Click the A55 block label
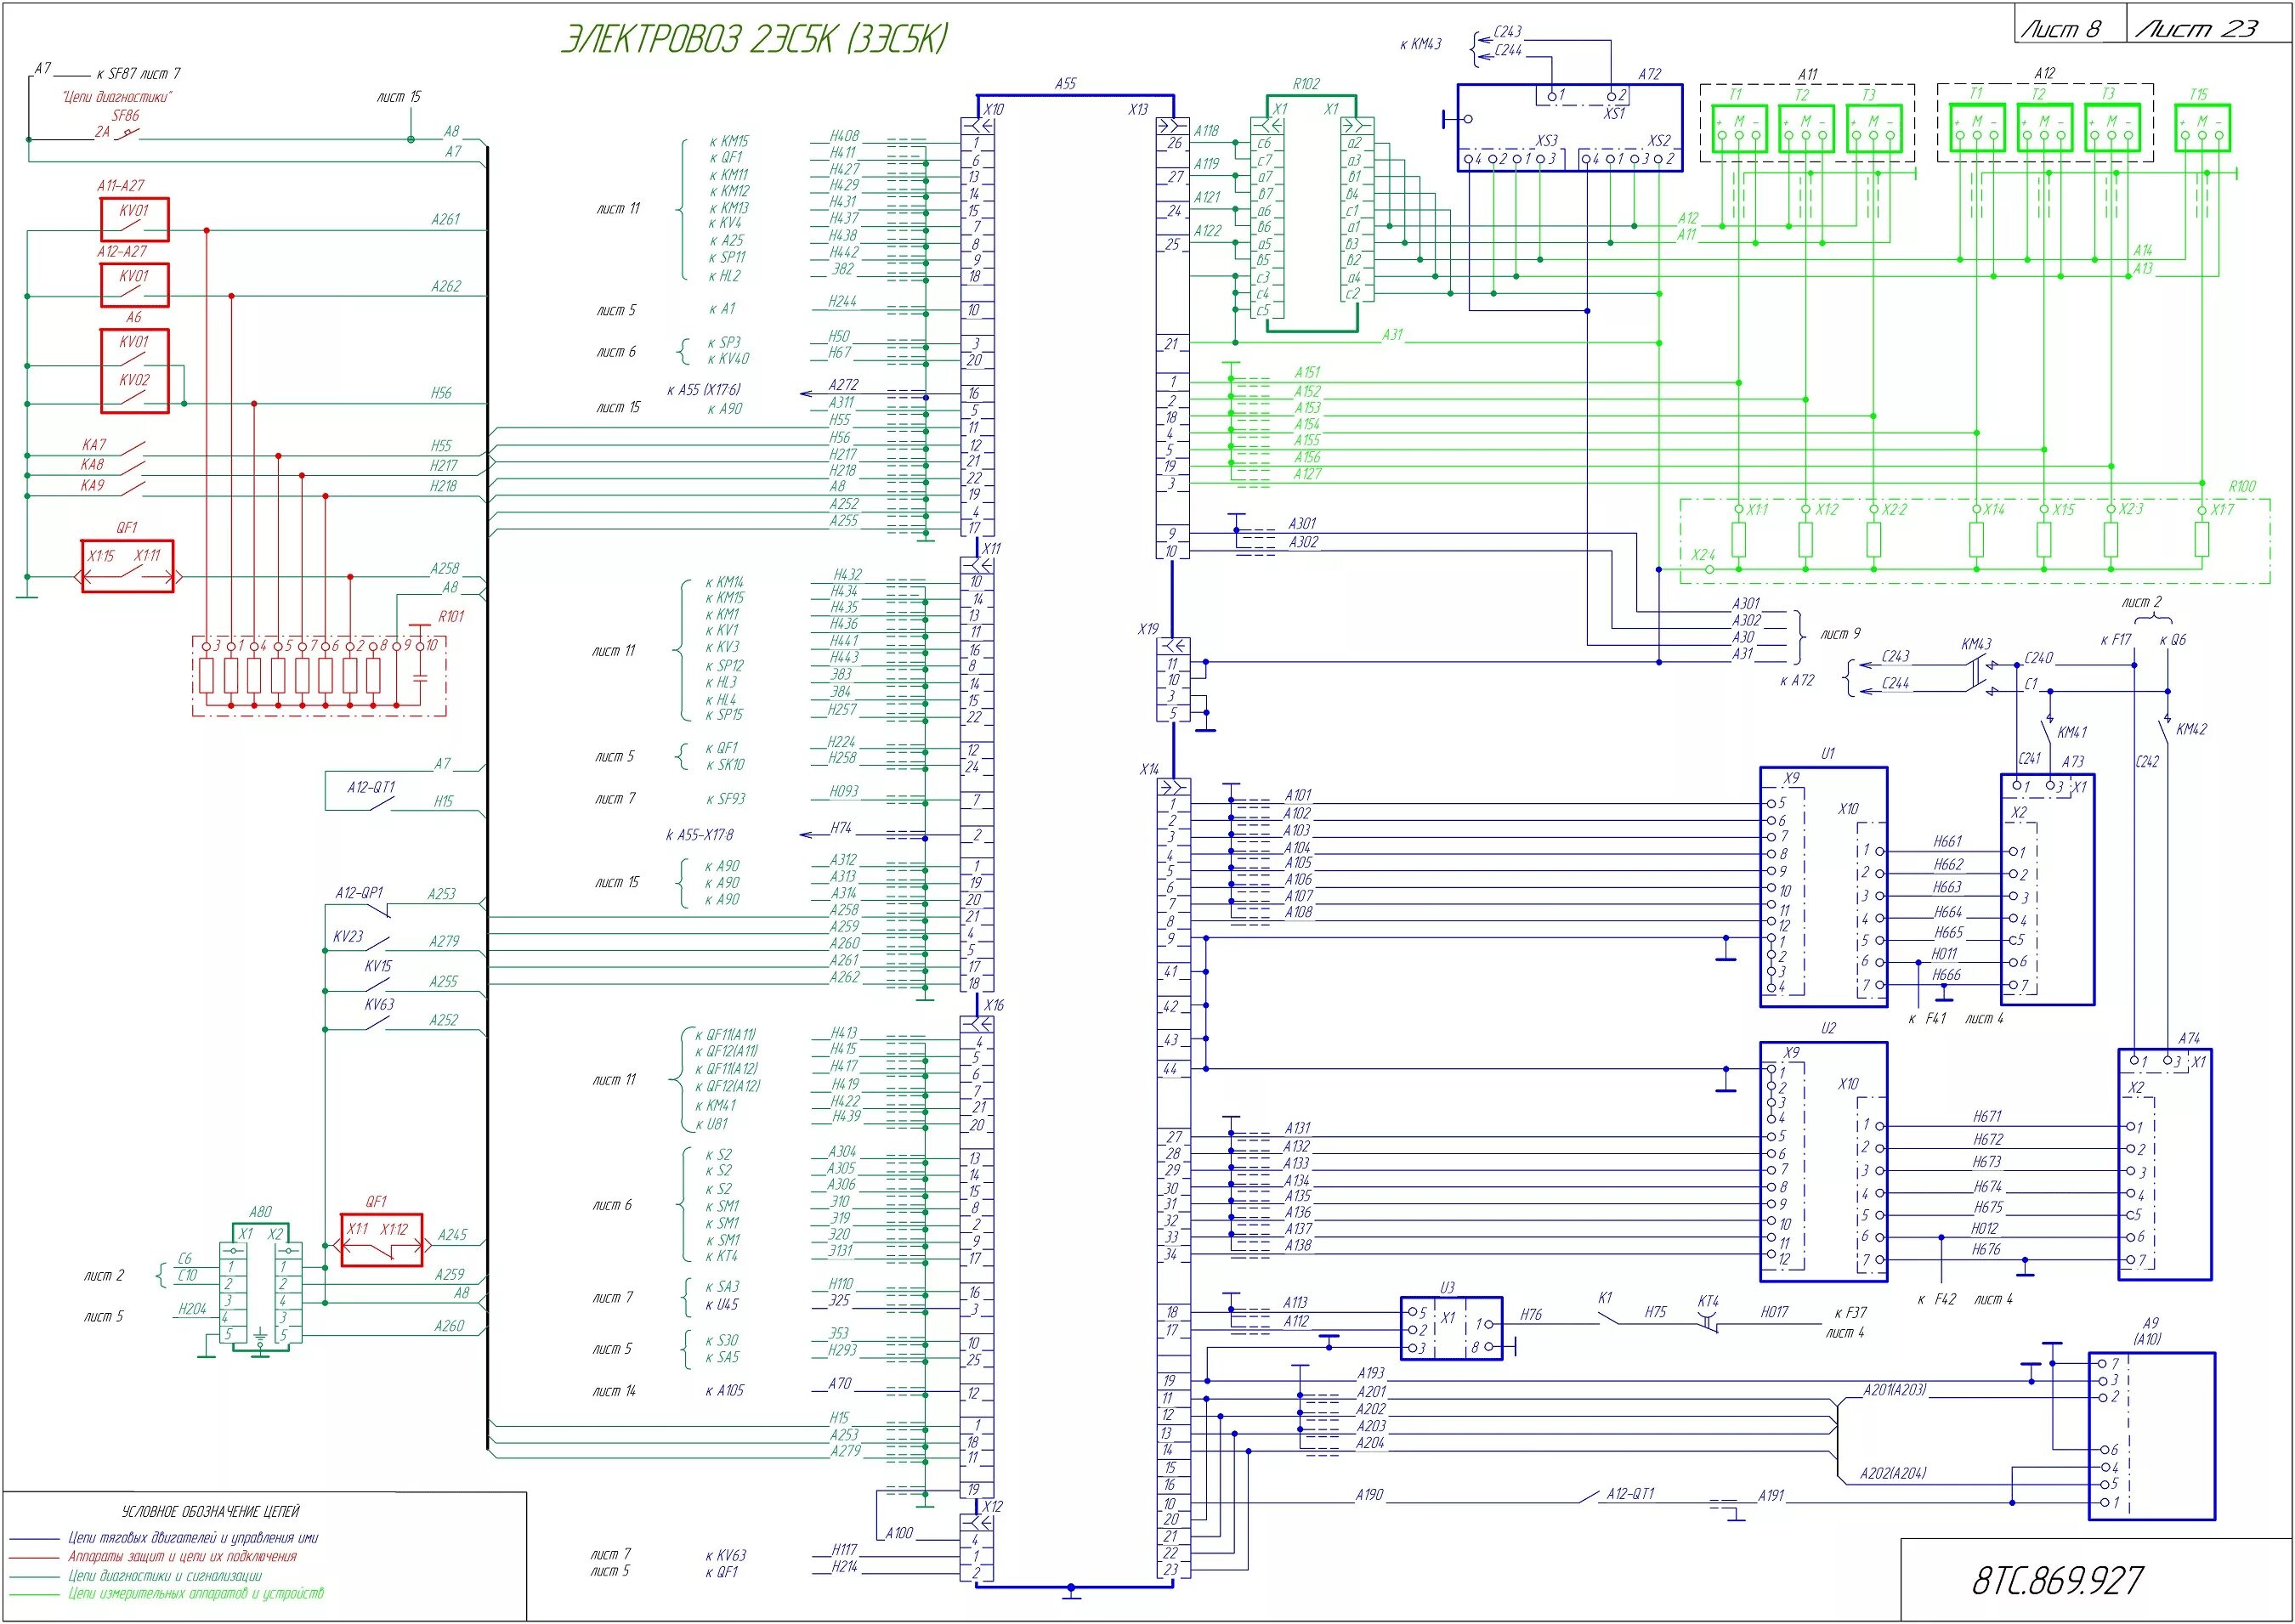The width and height of the screenshot is (2295, 1624). [1065, 84]
